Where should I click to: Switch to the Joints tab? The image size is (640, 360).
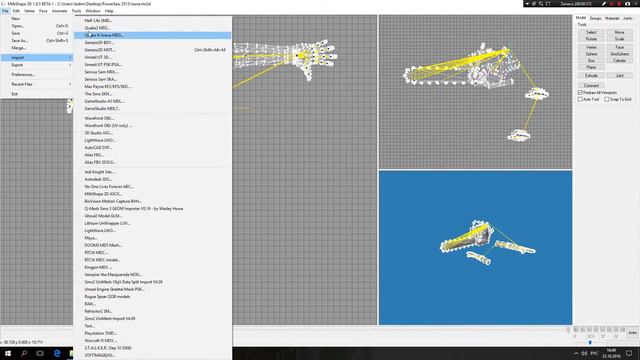(x=628, y=18)
